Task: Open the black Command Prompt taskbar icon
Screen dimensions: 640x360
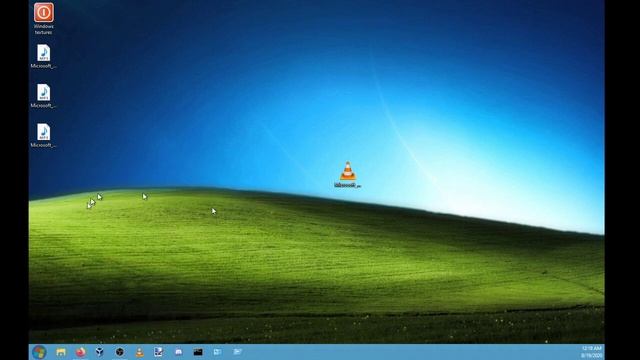Action: [198, 352]
